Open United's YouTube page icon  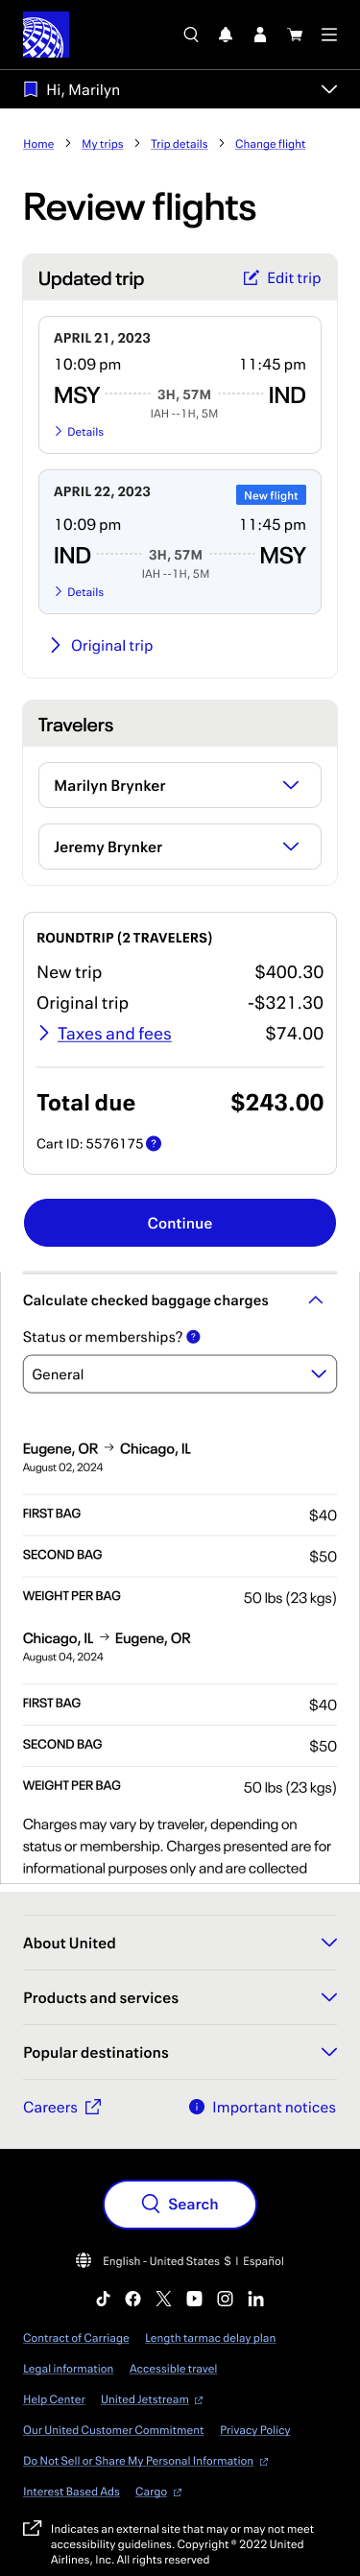pyautogui.click(x=194, y=2299)
